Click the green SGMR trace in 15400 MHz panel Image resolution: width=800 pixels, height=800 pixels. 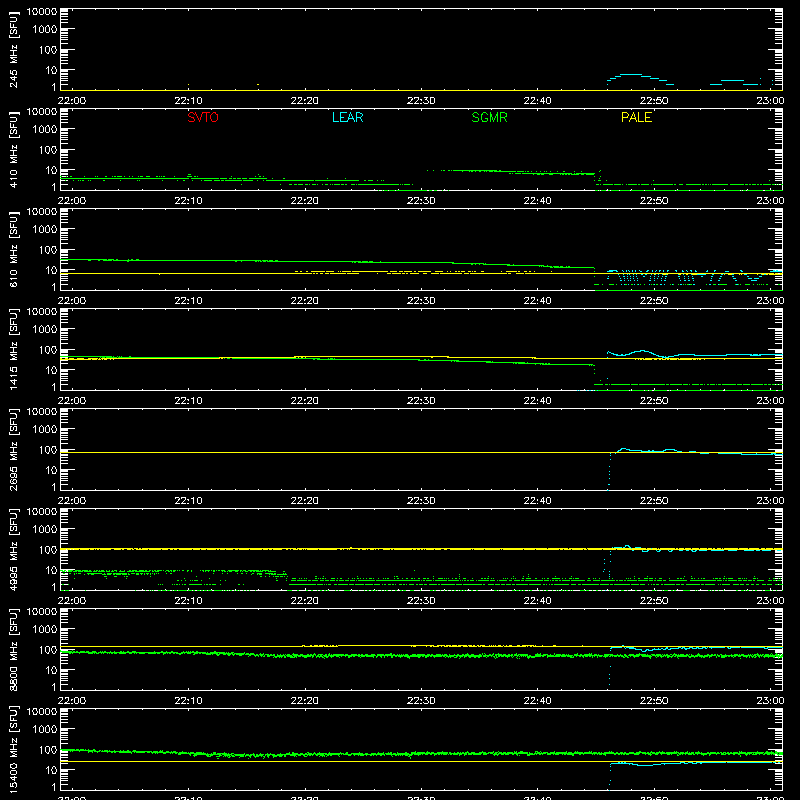[421, 753]
